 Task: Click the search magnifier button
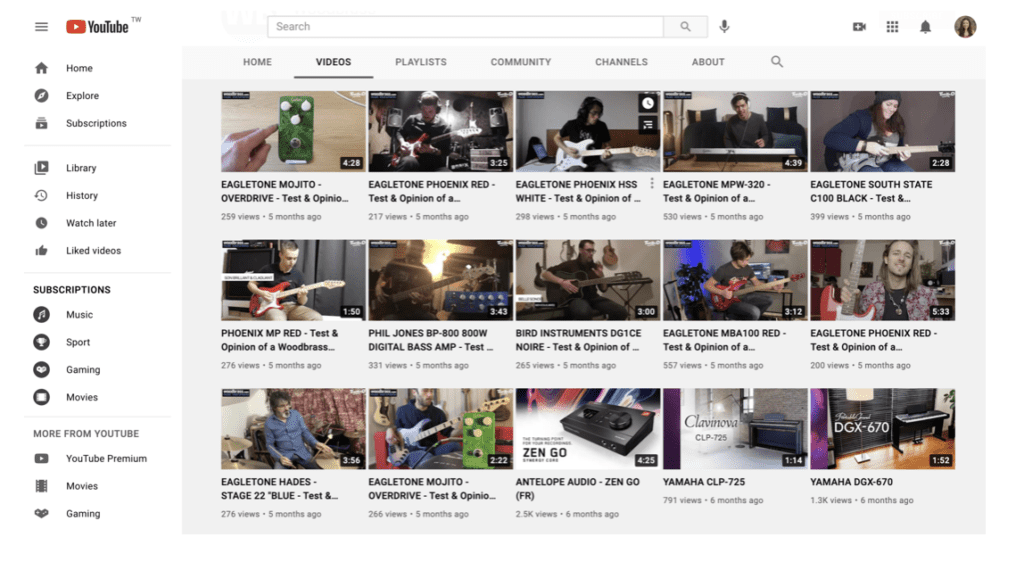coord(685,27)
